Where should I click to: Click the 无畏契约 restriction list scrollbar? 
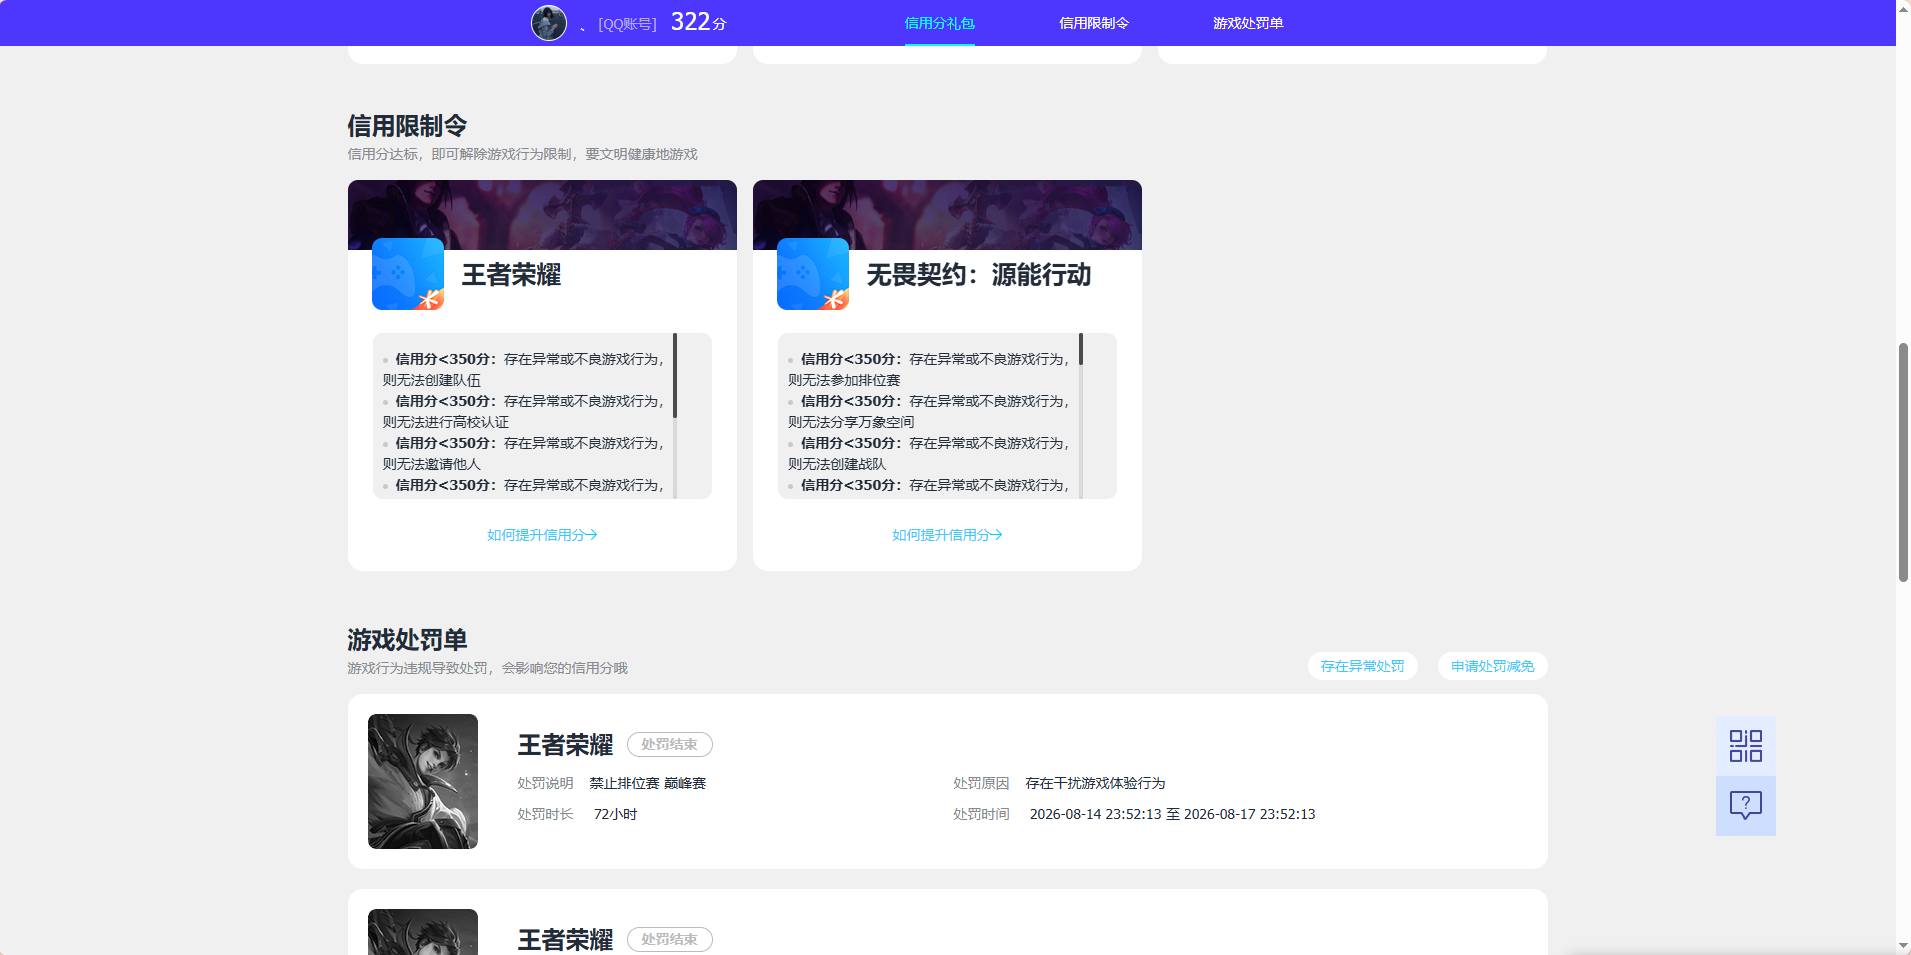[x=1080, y=349]
